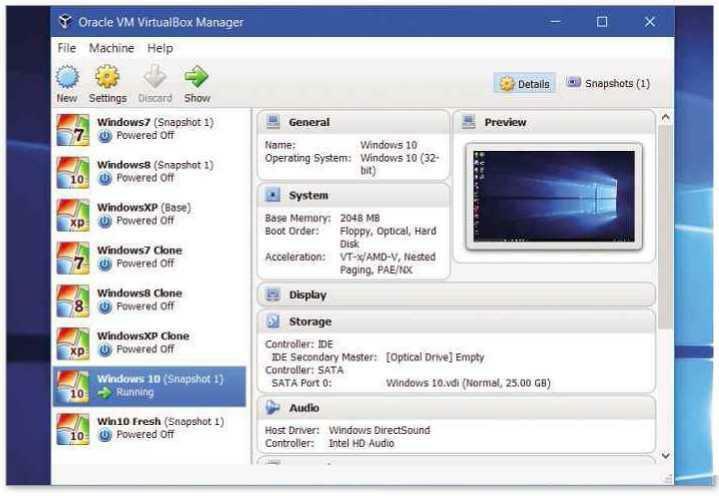Click the Windows 10 preview thumbnail

[x=554, y=196]
